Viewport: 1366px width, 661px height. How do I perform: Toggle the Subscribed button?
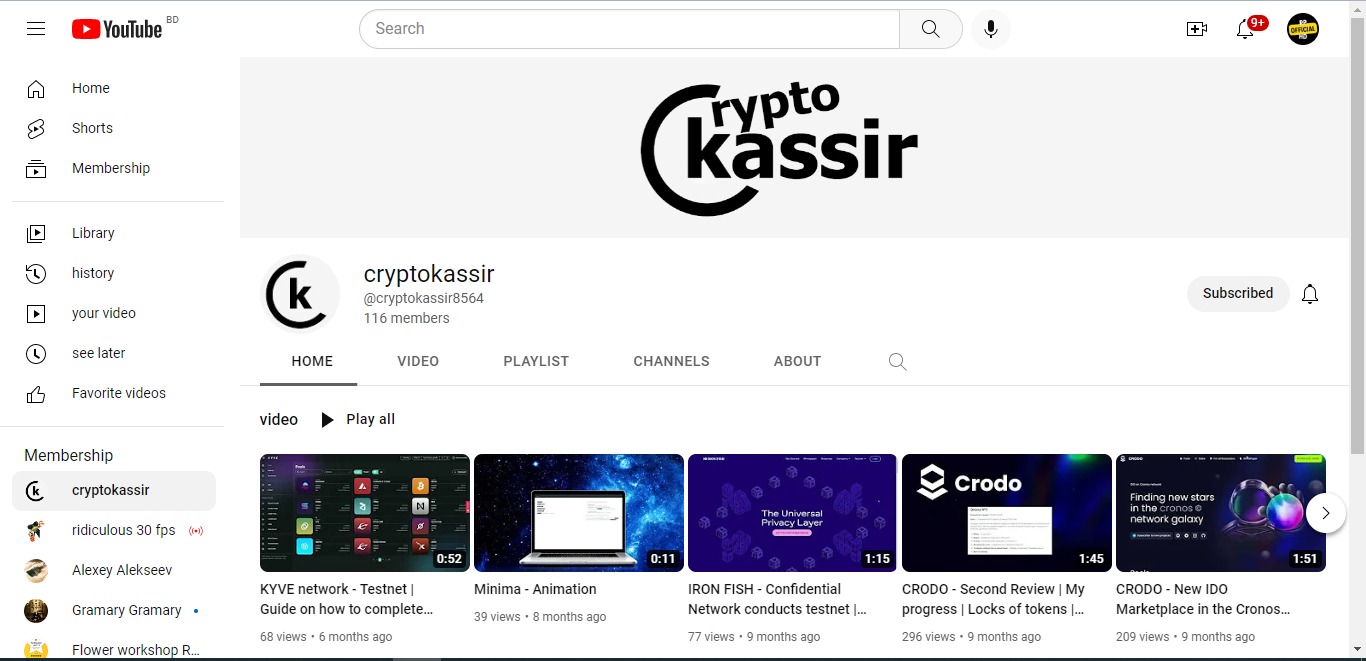1238,294
